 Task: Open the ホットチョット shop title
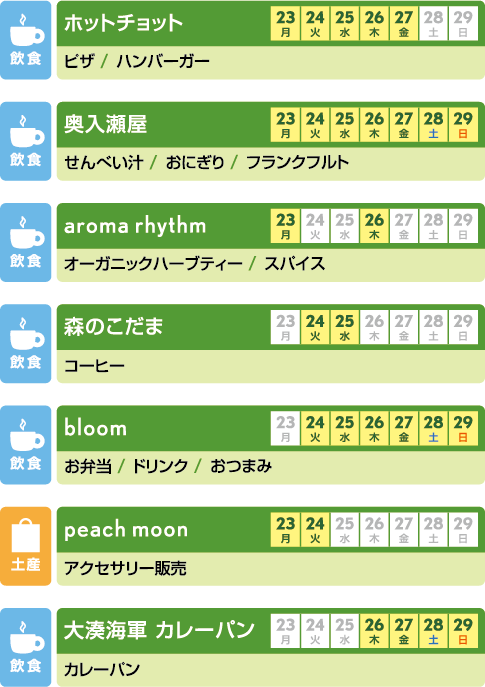[x=123, y=24]
